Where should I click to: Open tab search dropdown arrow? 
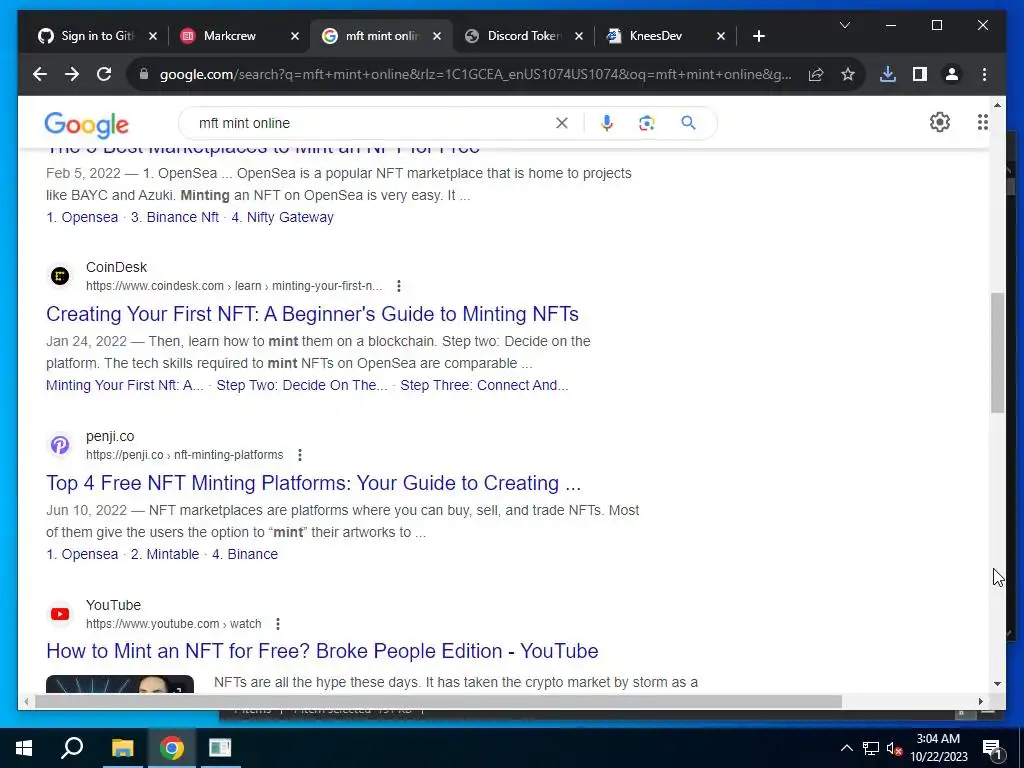tap(844, 25)
